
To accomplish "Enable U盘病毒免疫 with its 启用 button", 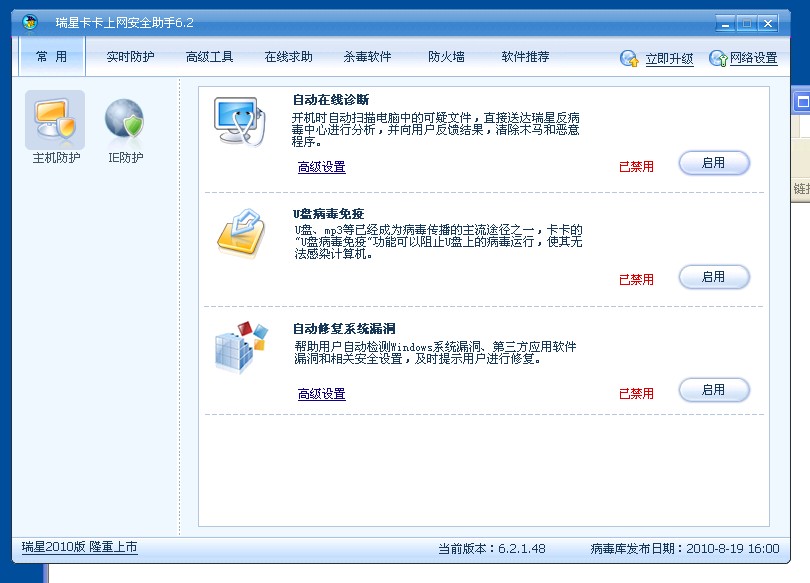I will point(714,277).
